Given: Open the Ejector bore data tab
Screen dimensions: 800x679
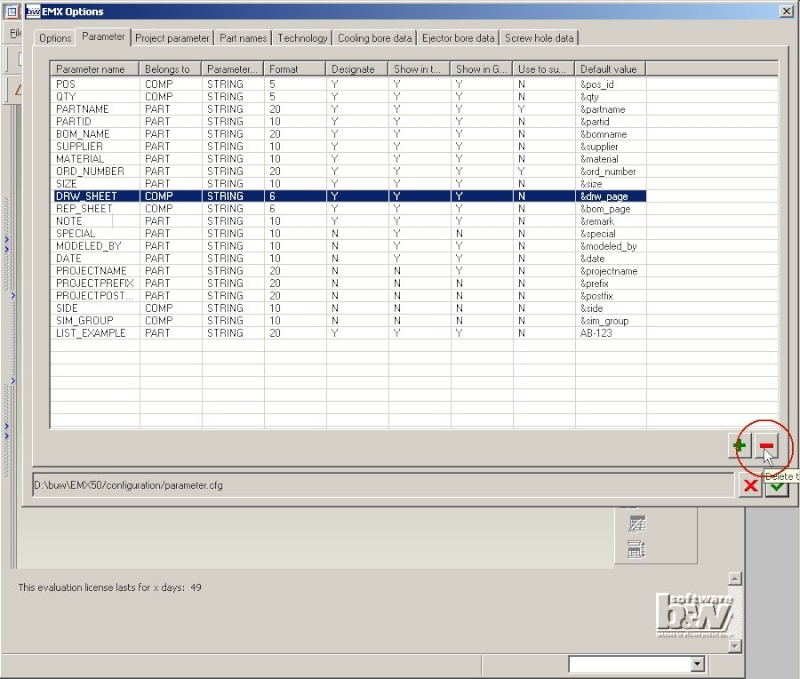Looking at the screenshot, I should 458,38.
